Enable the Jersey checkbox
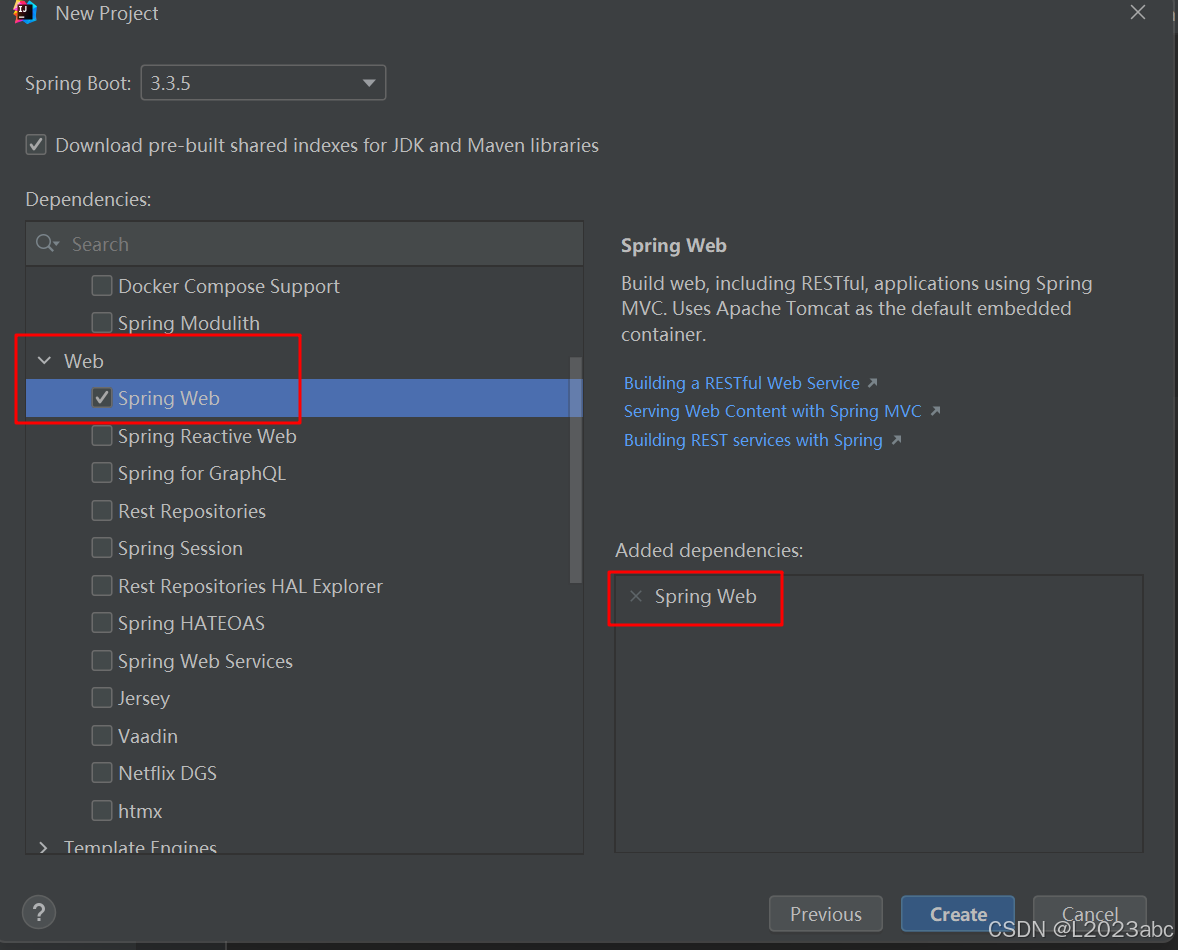1178x950 pixels. pos(101,698)
